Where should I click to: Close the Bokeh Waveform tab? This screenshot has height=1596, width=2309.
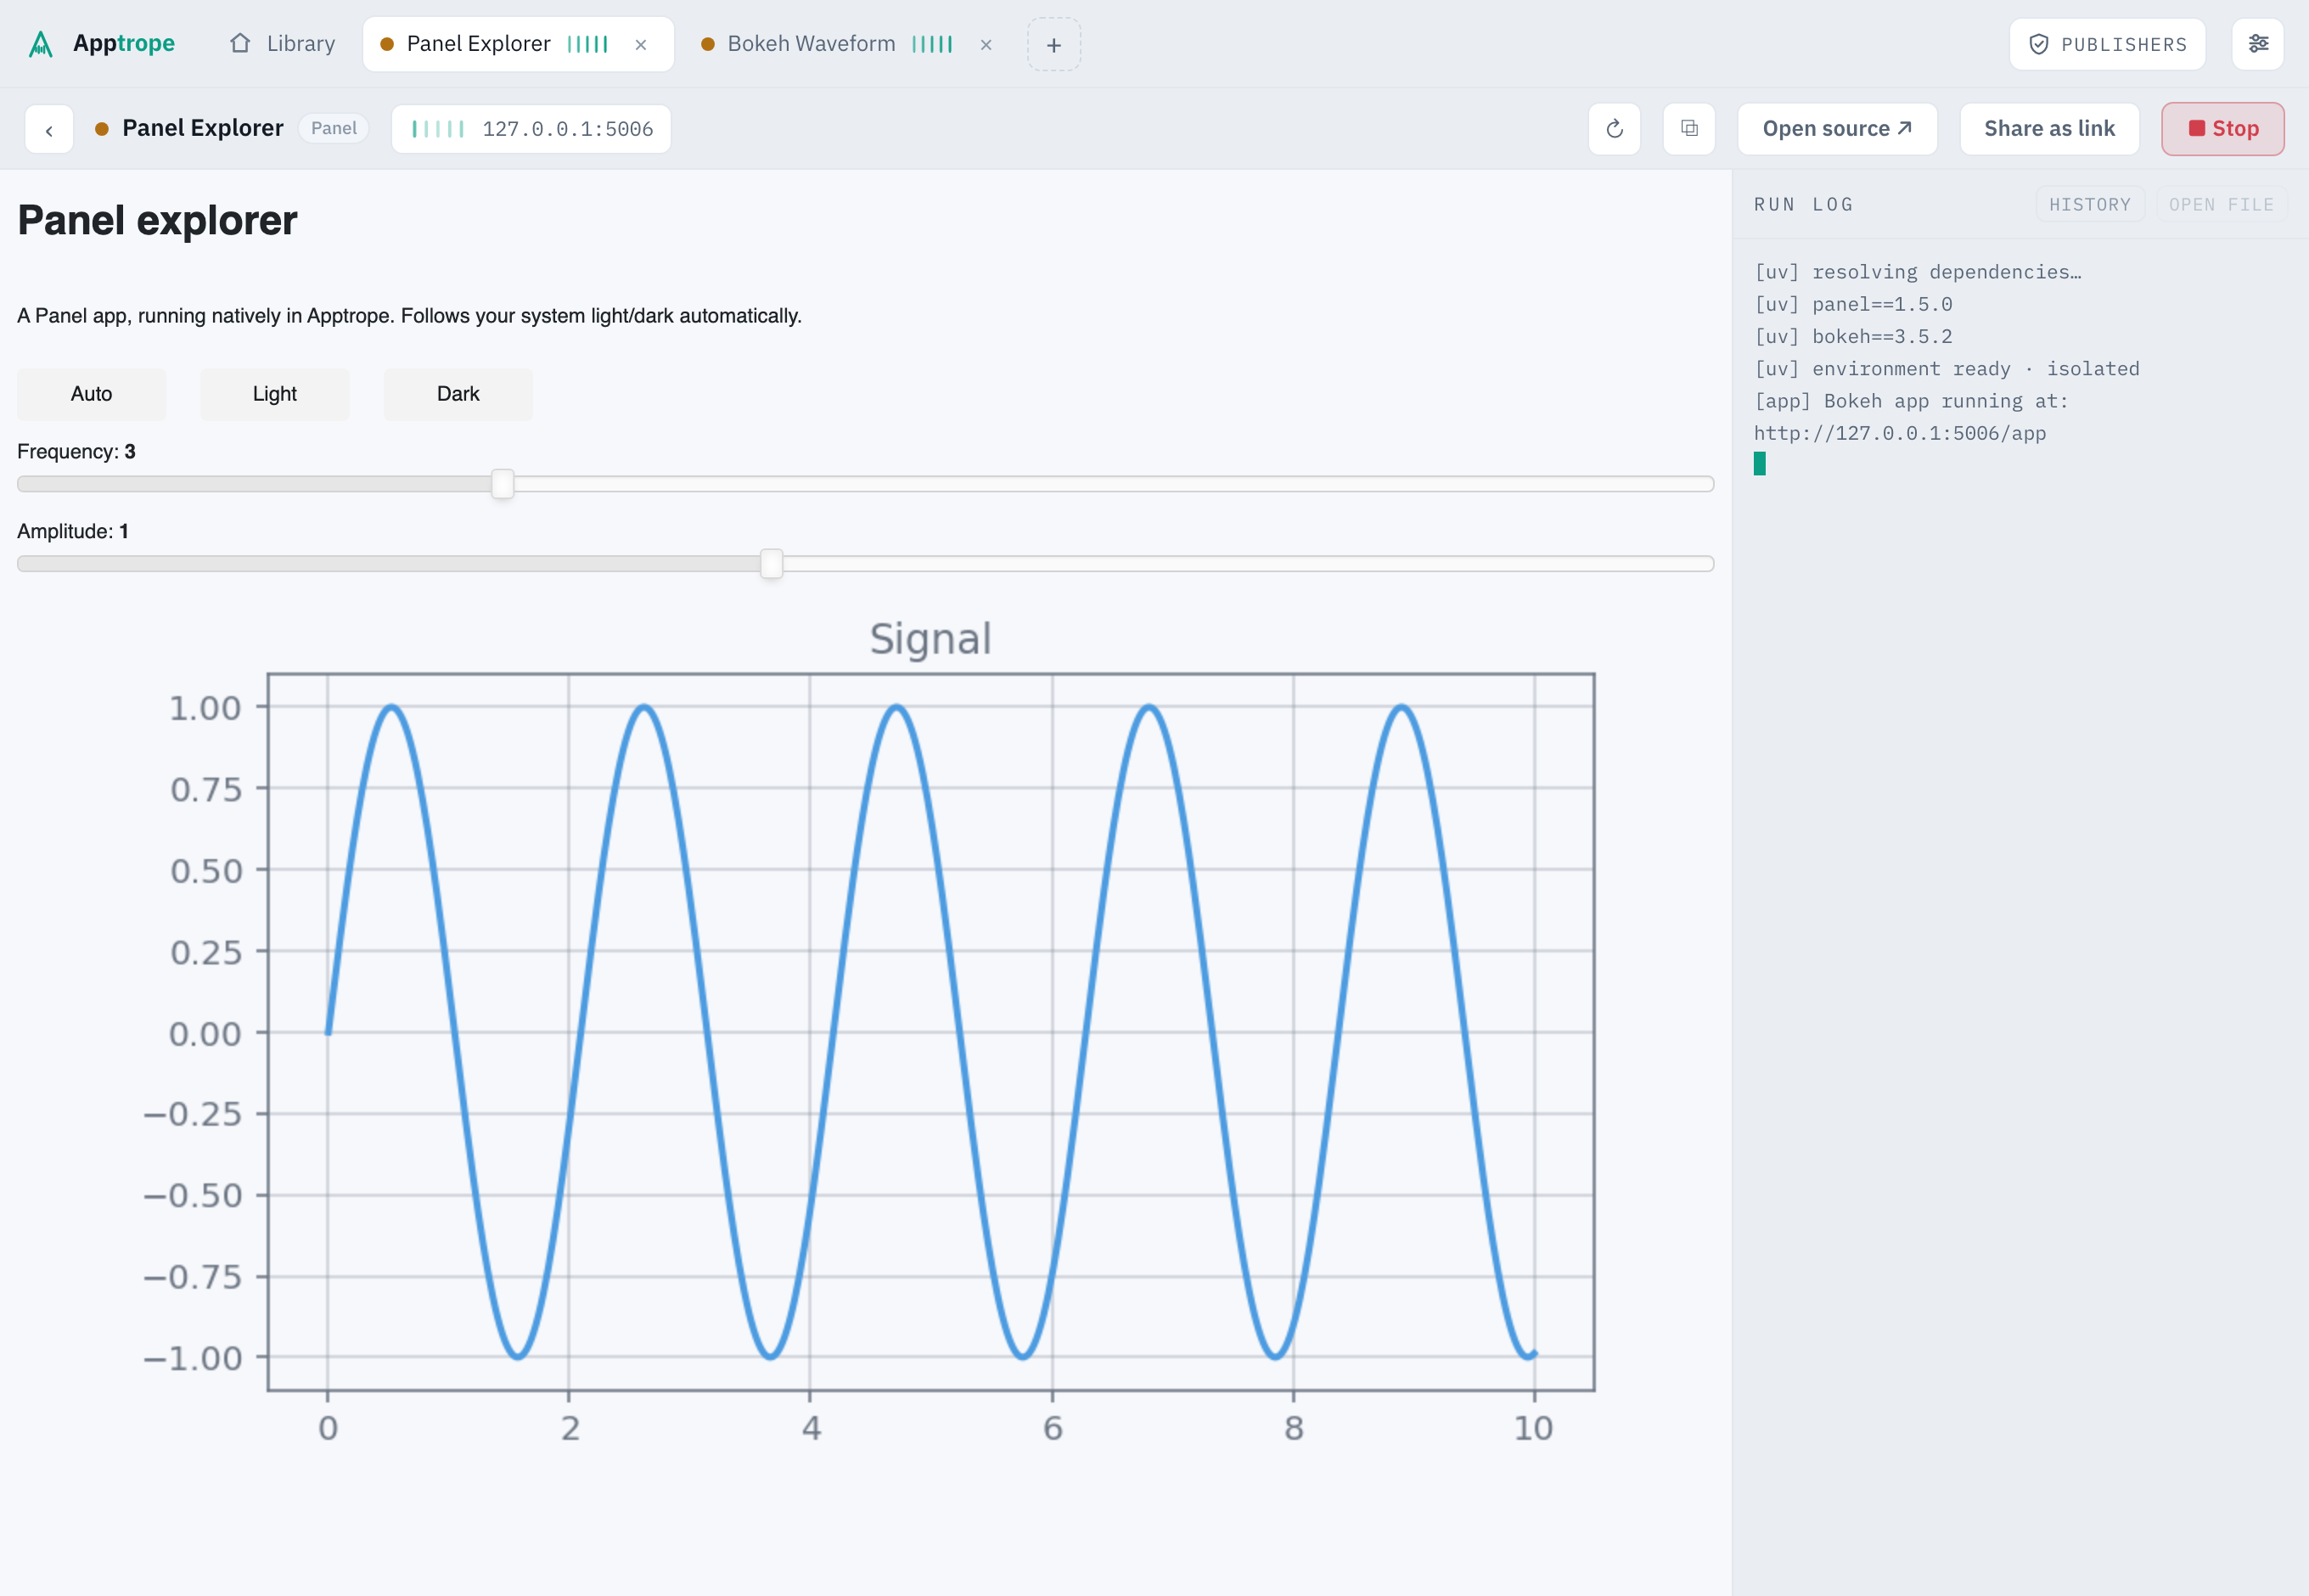[x=986, y=45]
